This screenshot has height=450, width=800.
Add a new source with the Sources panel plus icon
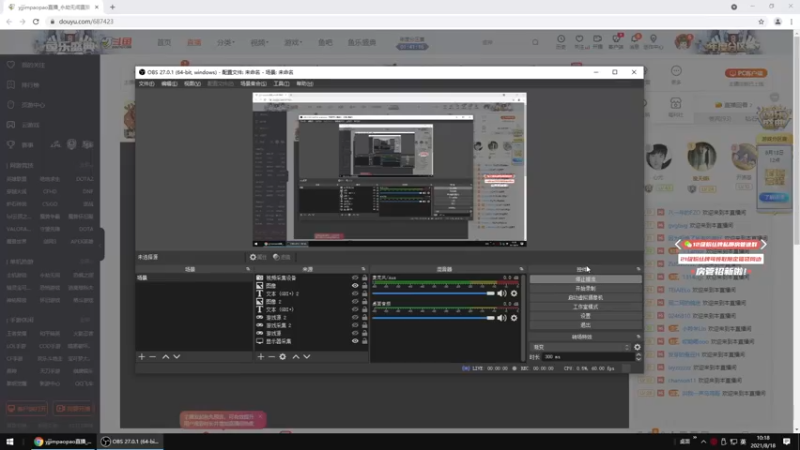pos(261,357)
